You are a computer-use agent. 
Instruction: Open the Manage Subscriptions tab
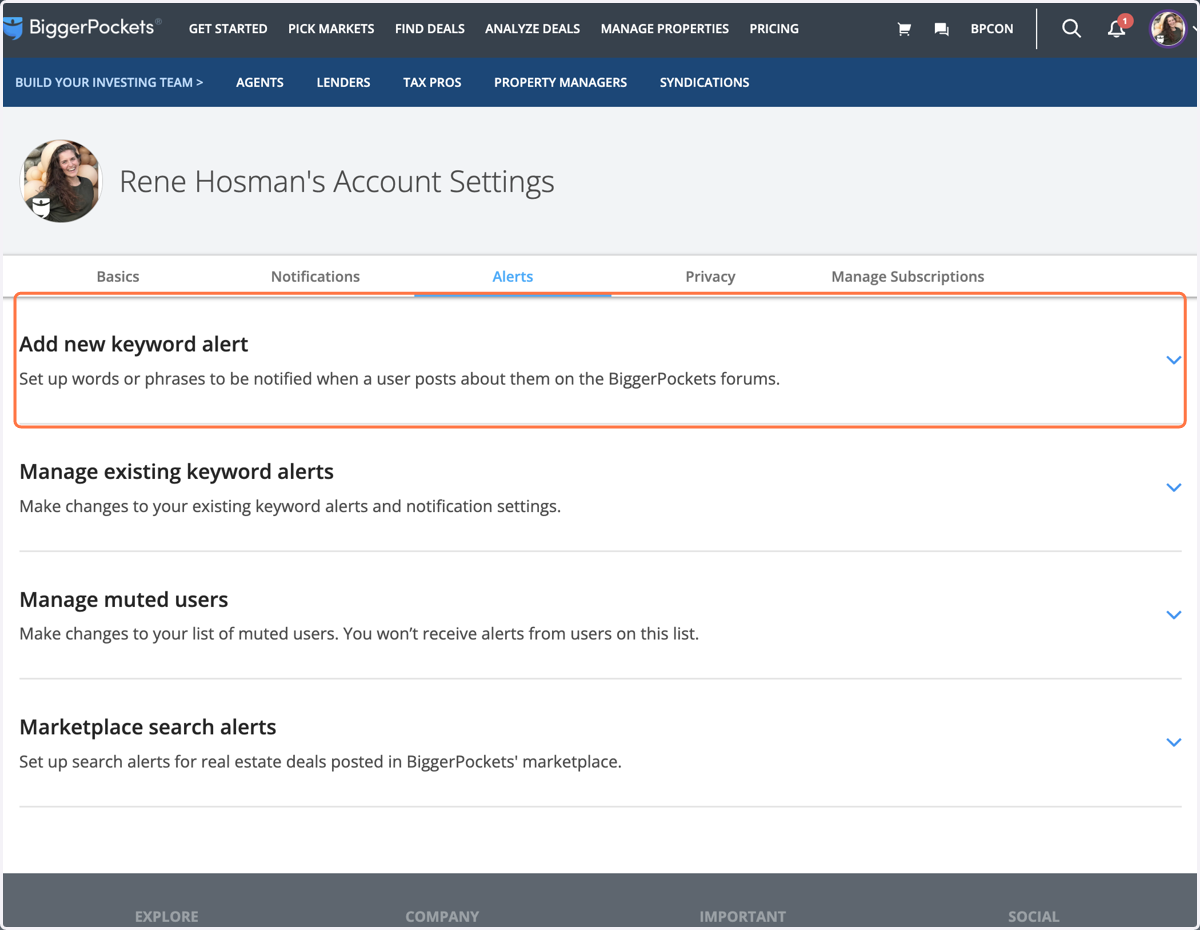(x=908, y=276)
